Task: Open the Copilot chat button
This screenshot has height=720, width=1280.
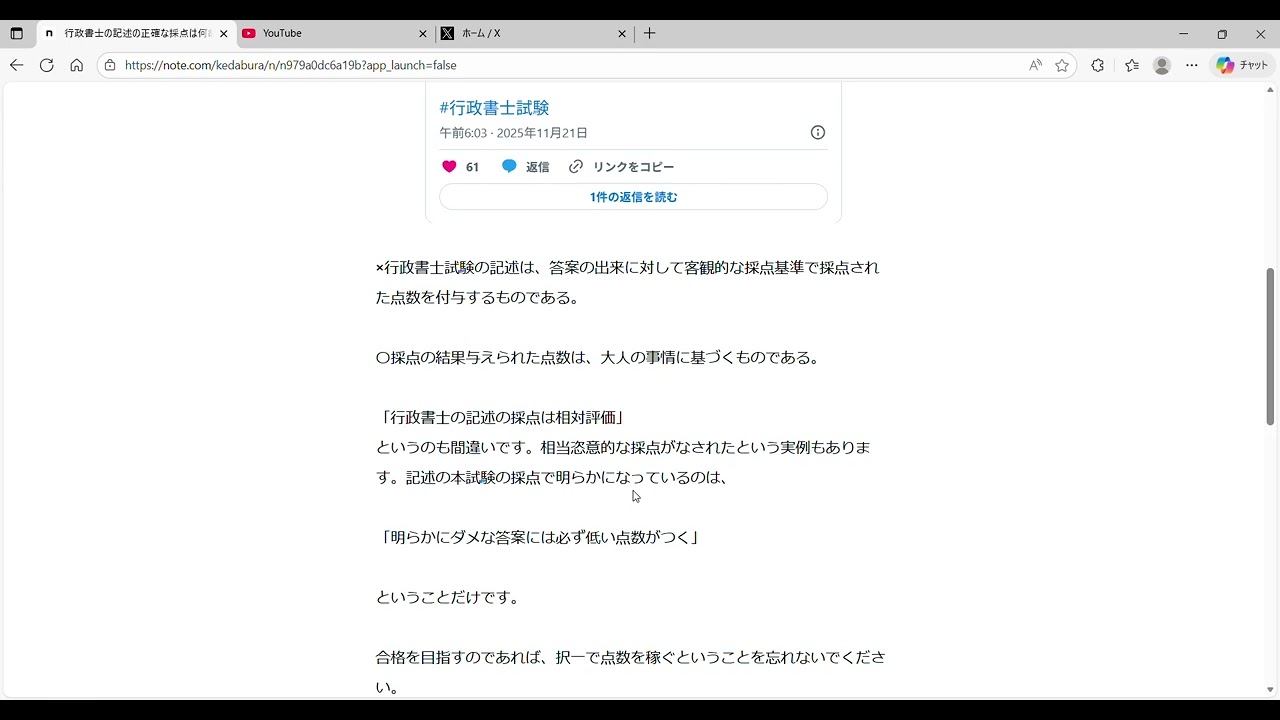Action: coord(1241,65)
